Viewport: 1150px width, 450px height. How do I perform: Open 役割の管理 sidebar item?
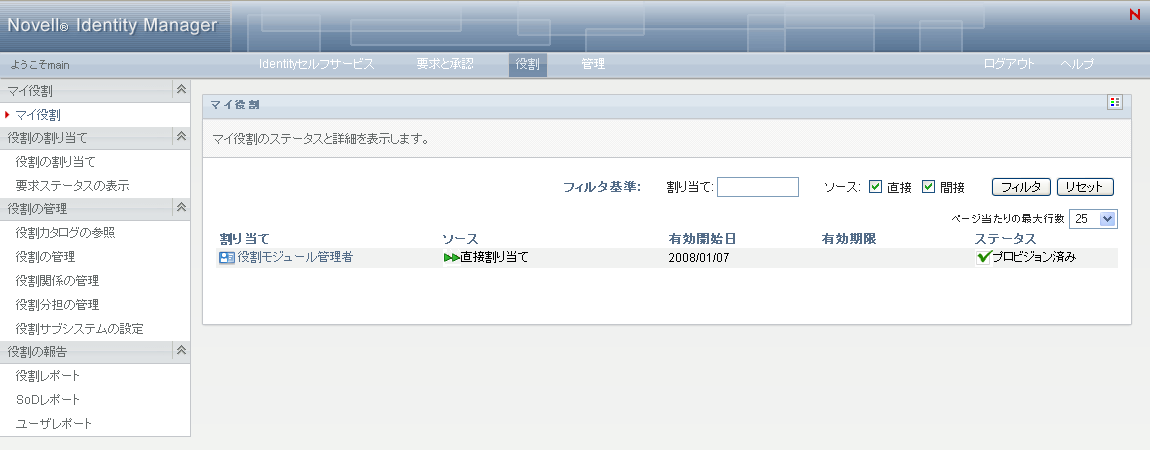[x=45, y=257]
